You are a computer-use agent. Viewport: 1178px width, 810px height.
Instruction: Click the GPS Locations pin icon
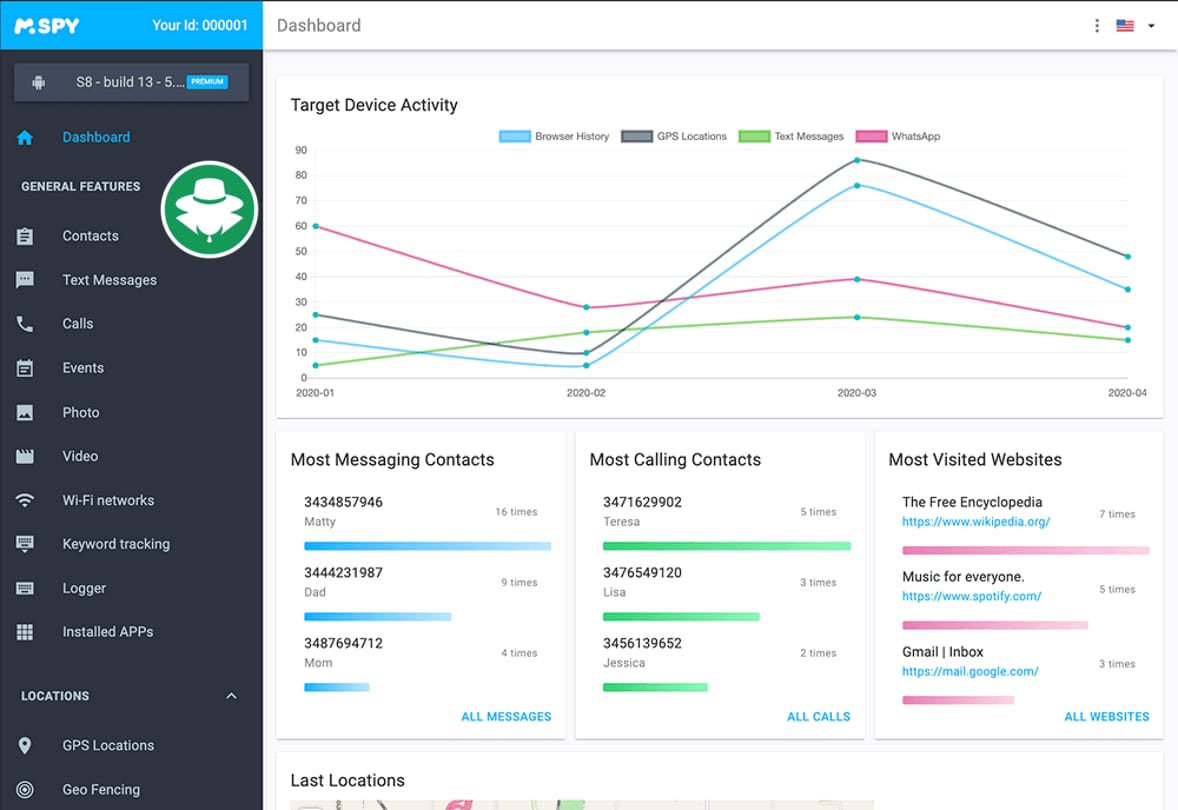pyautogui.click(x=25, y=745)
